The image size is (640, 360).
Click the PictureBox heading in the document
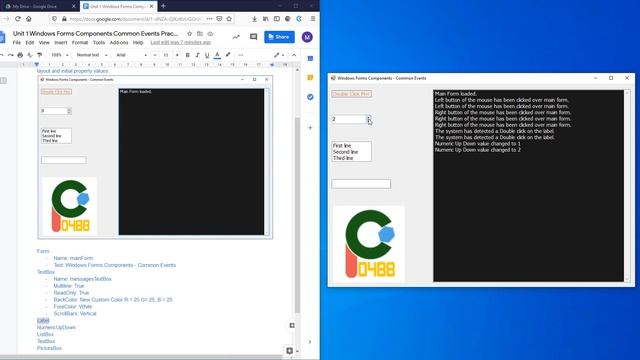(x=49, y=348)
